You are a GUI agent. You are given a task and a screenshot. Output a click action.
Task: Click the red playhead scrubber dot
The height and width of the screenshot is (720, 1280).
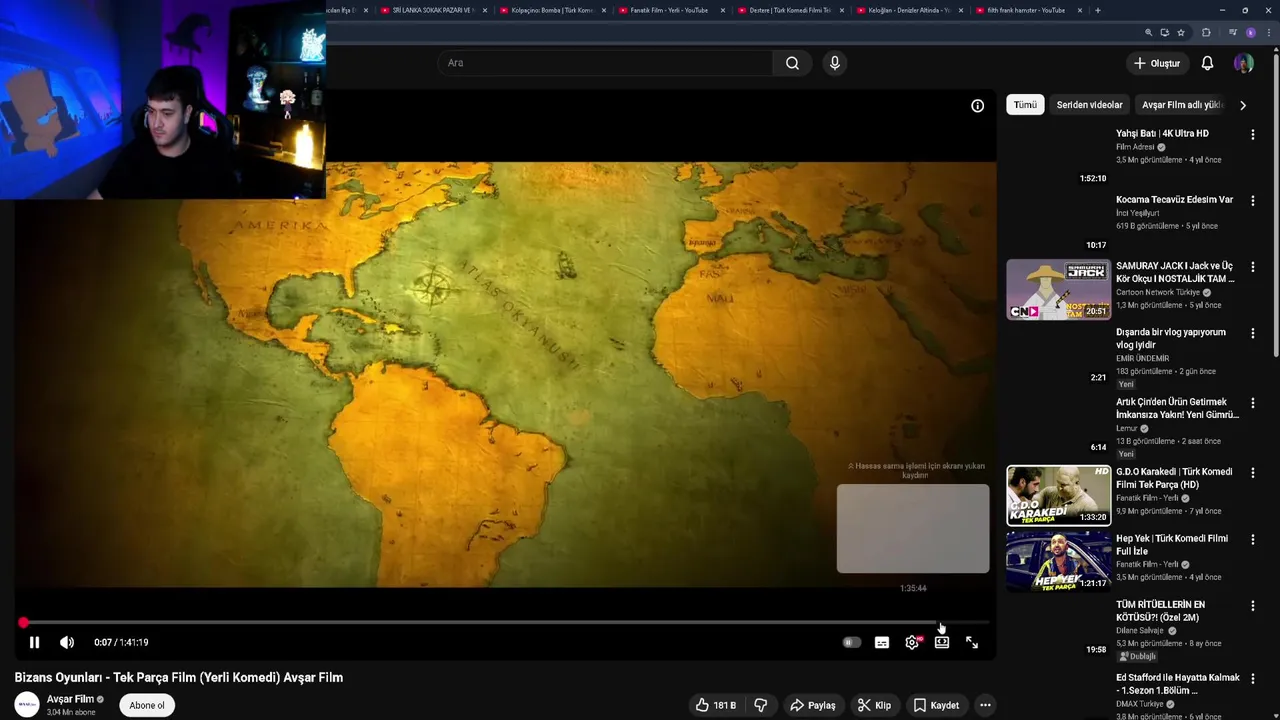23,623
